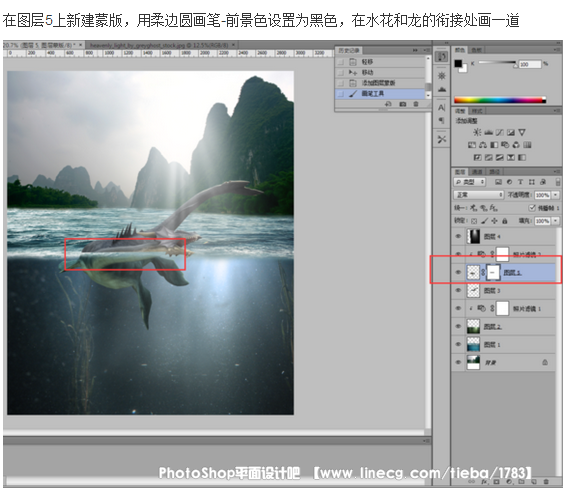Add a Photo Filter adjustment layer
Image resolution: width=582 pixels, height=490 pixels.
click(505, 145)
